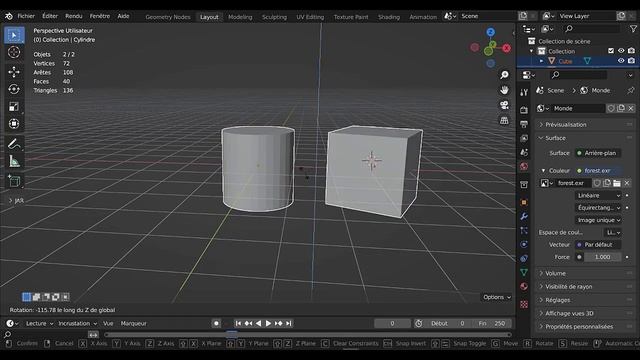
Task: Open the Options dropdown in viewport
Action: (x=496, y=297)
